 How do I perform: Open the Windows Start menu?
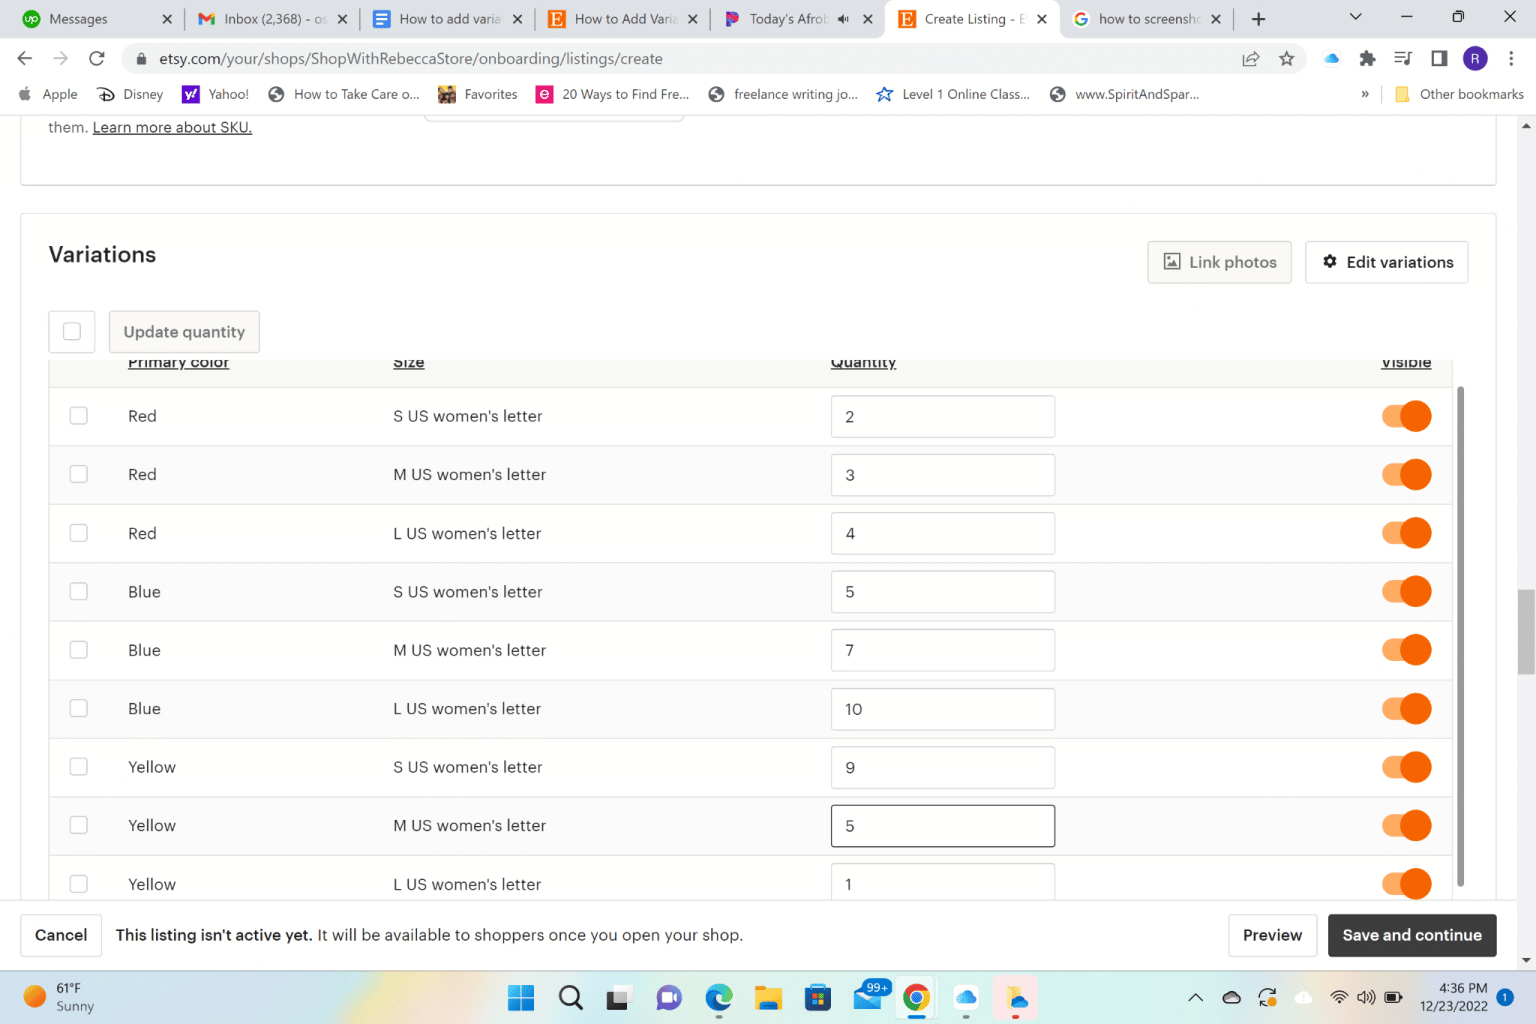coord(520,997)
